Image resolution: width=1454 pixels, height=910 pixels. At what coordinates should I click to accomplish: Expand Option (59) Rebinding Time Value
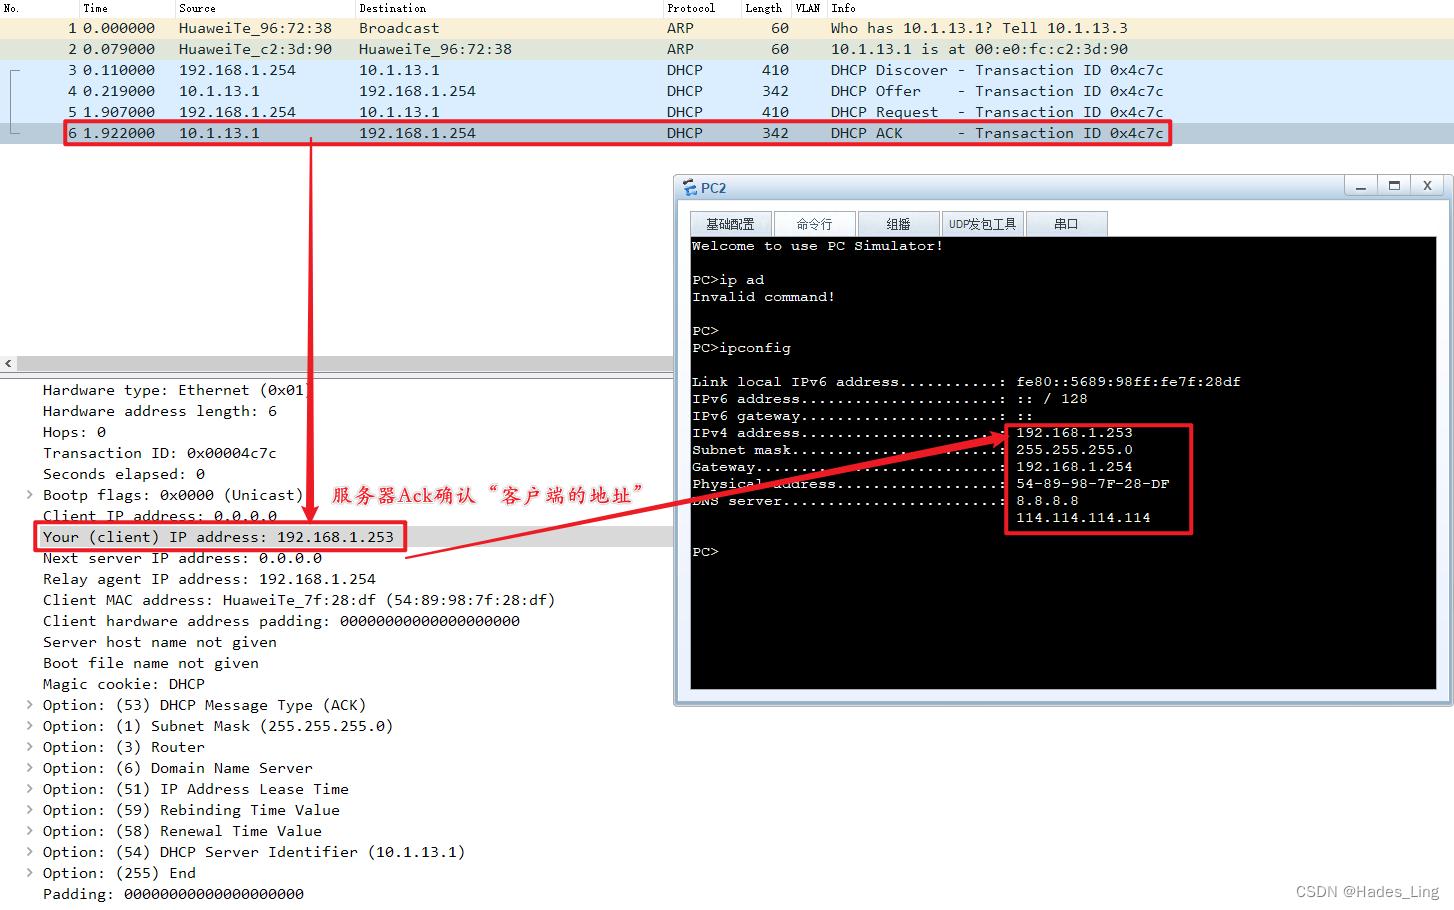pos(30,810)
